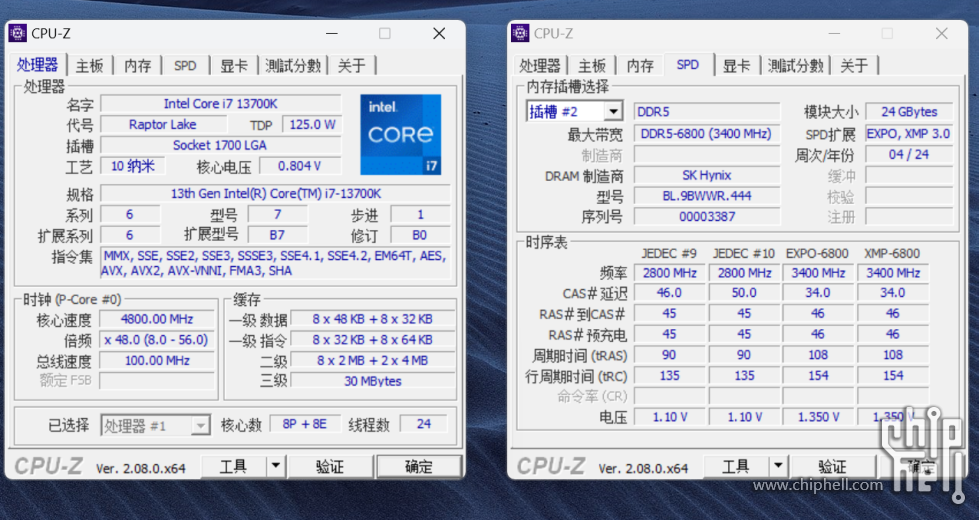Image resolution: width=979 pixels, height=520 pixels.
Task: Close the right CPU-Z window
Action: pyautogui.click(x=942, y=33)
